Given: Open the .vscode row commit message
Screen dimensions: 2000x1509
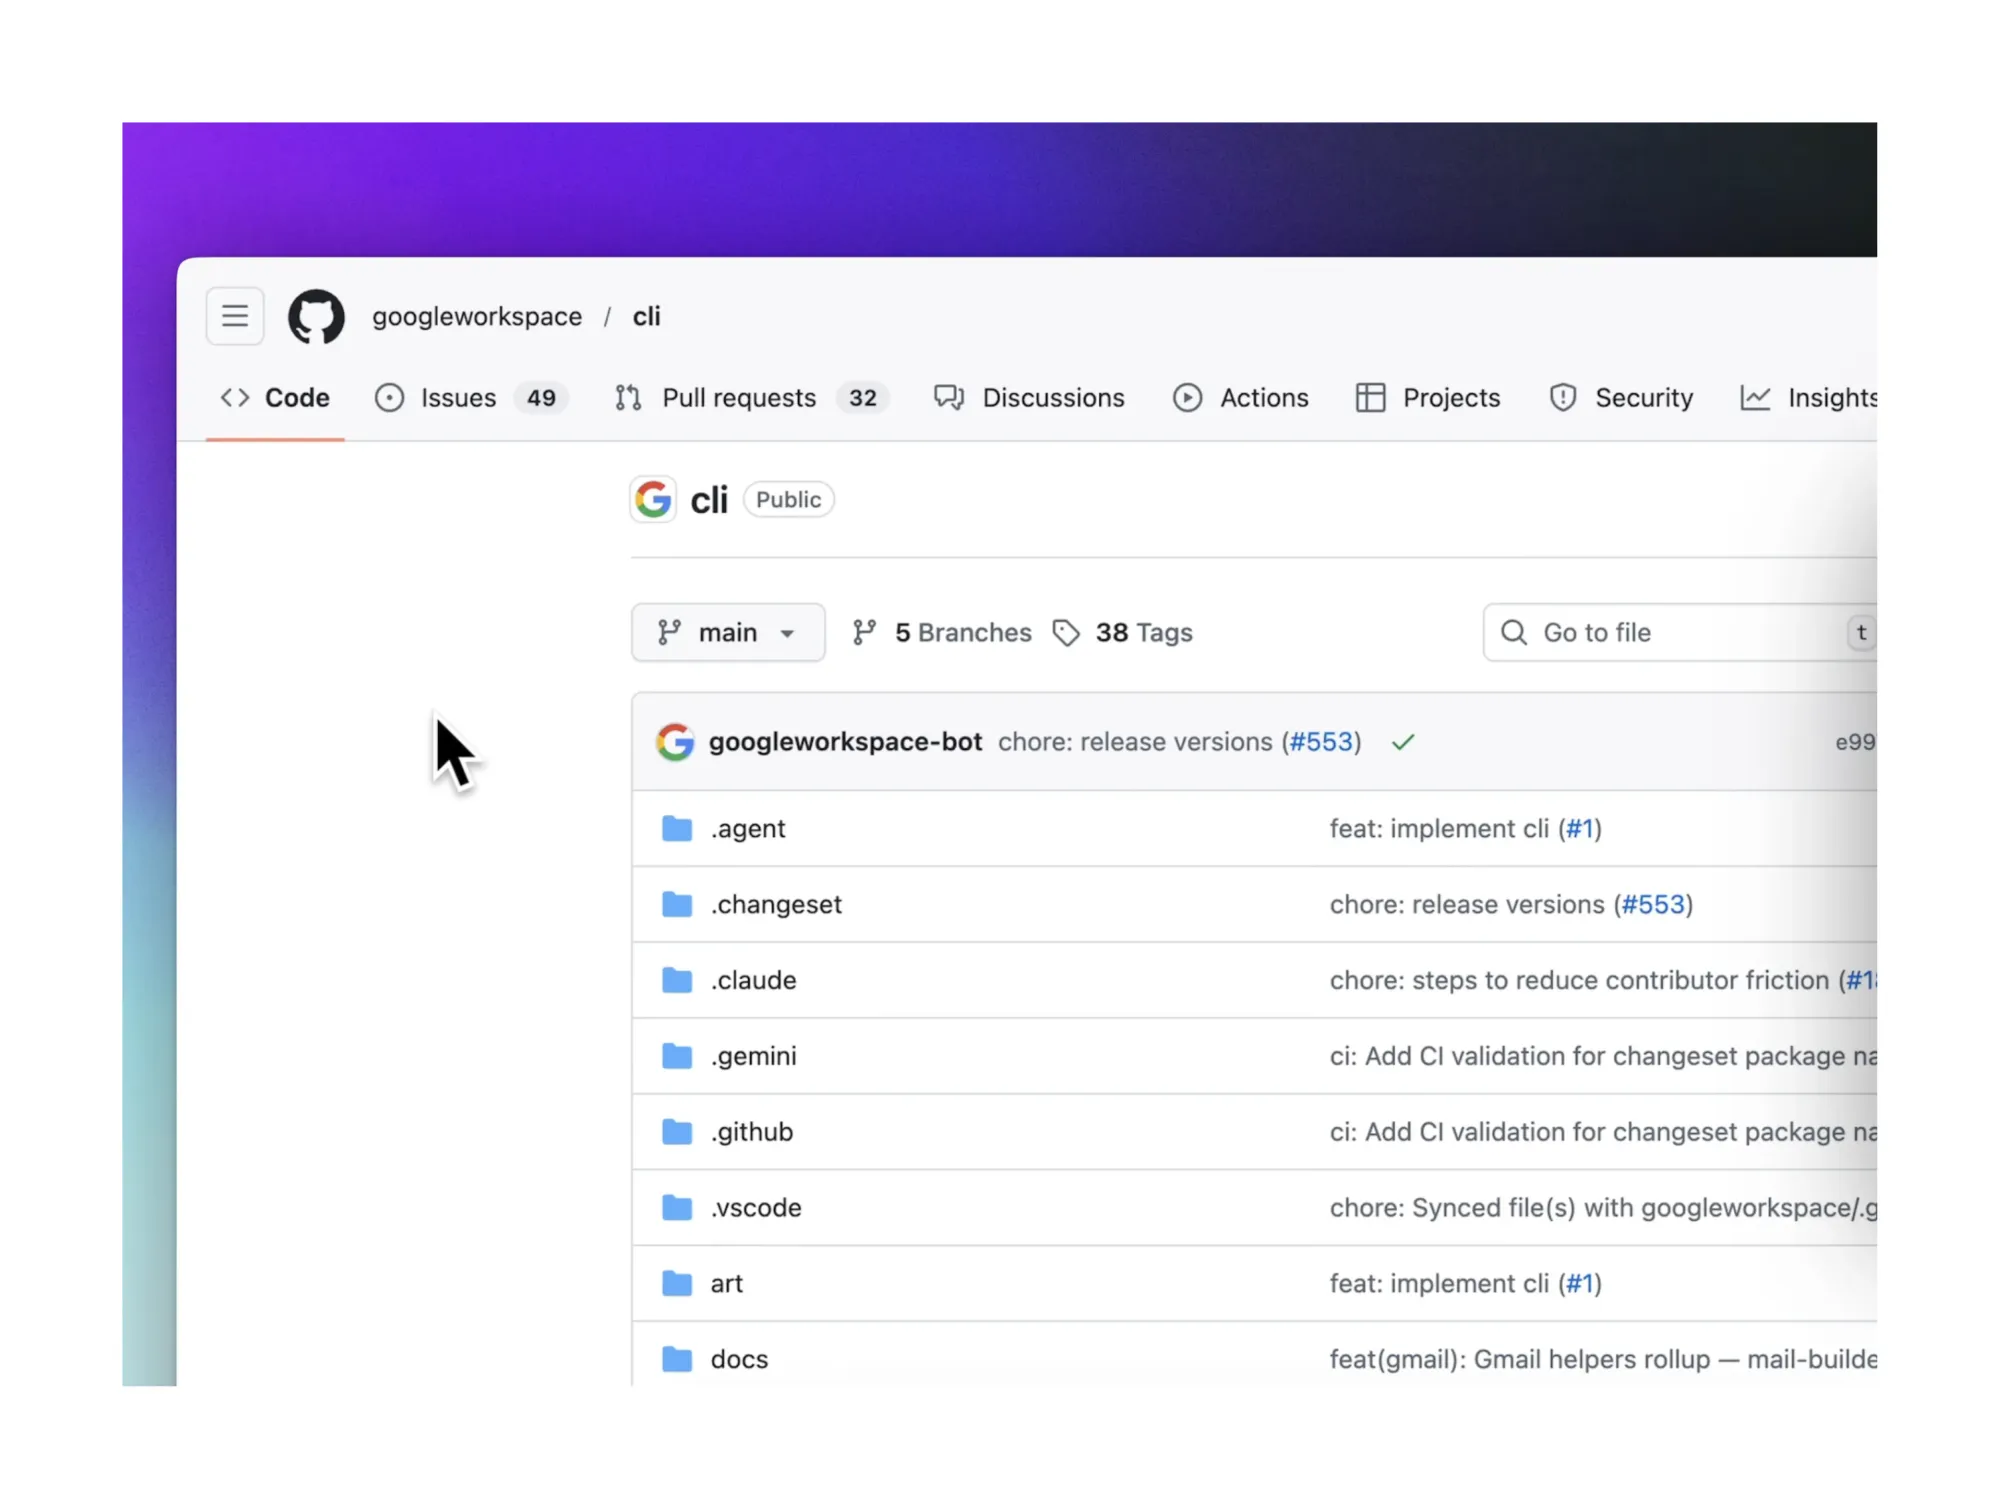Looking at the screenshot, I should point(1603,1208).
